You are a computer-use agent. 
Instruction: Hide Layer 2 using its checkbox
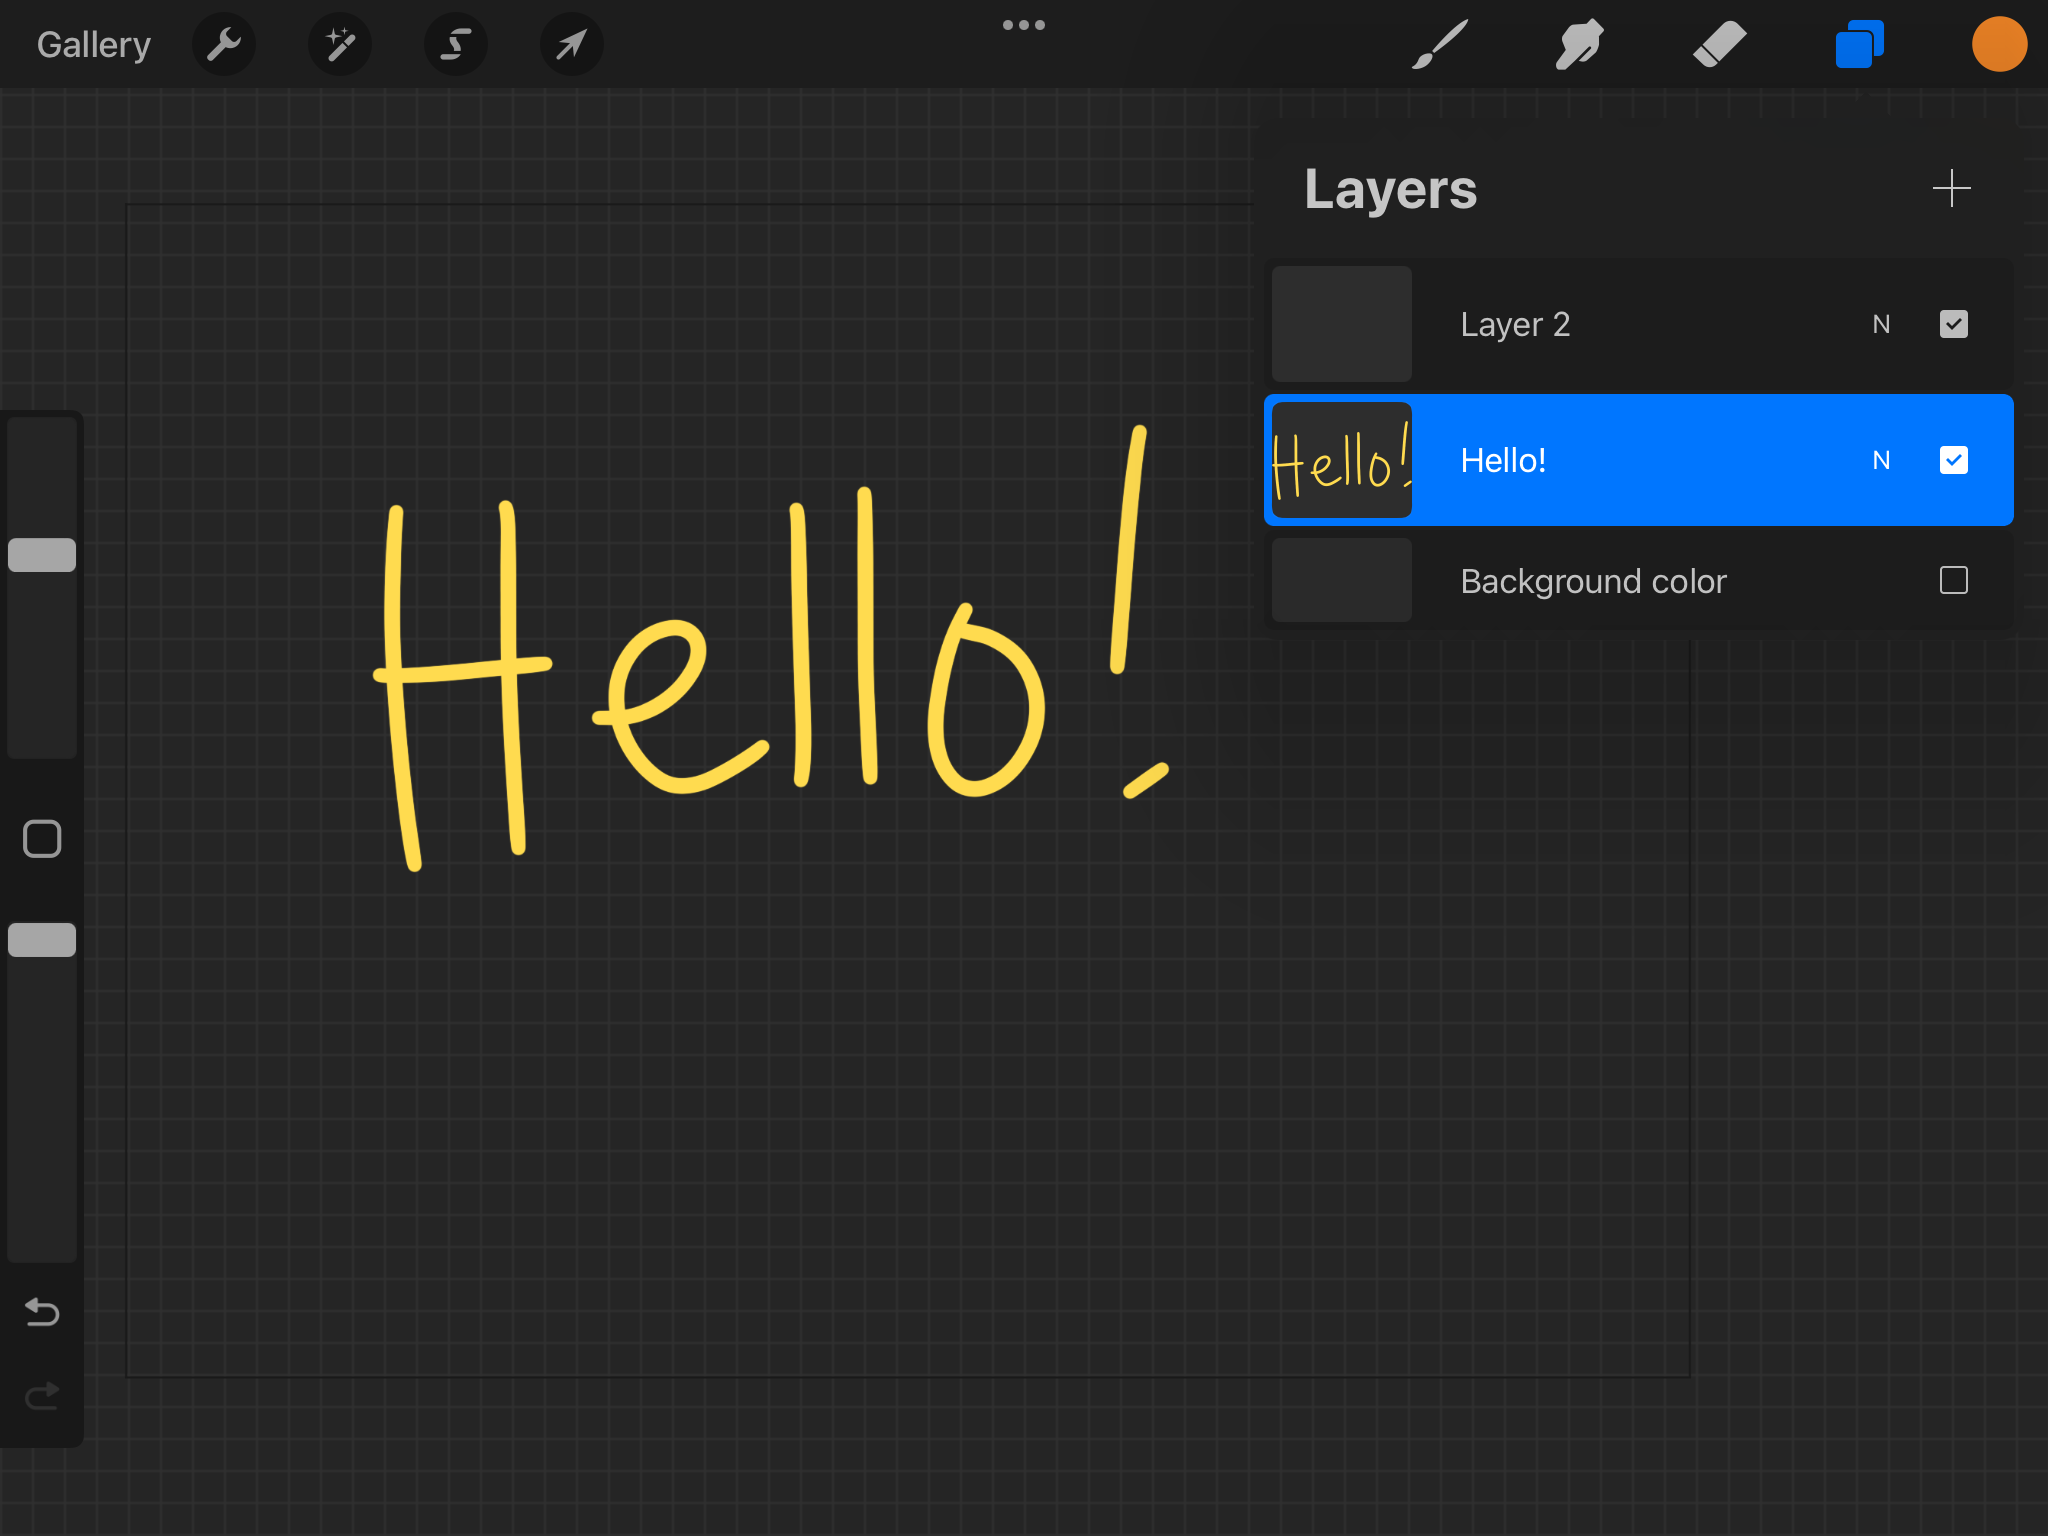pyautogui.click(x=1953, y=324)
